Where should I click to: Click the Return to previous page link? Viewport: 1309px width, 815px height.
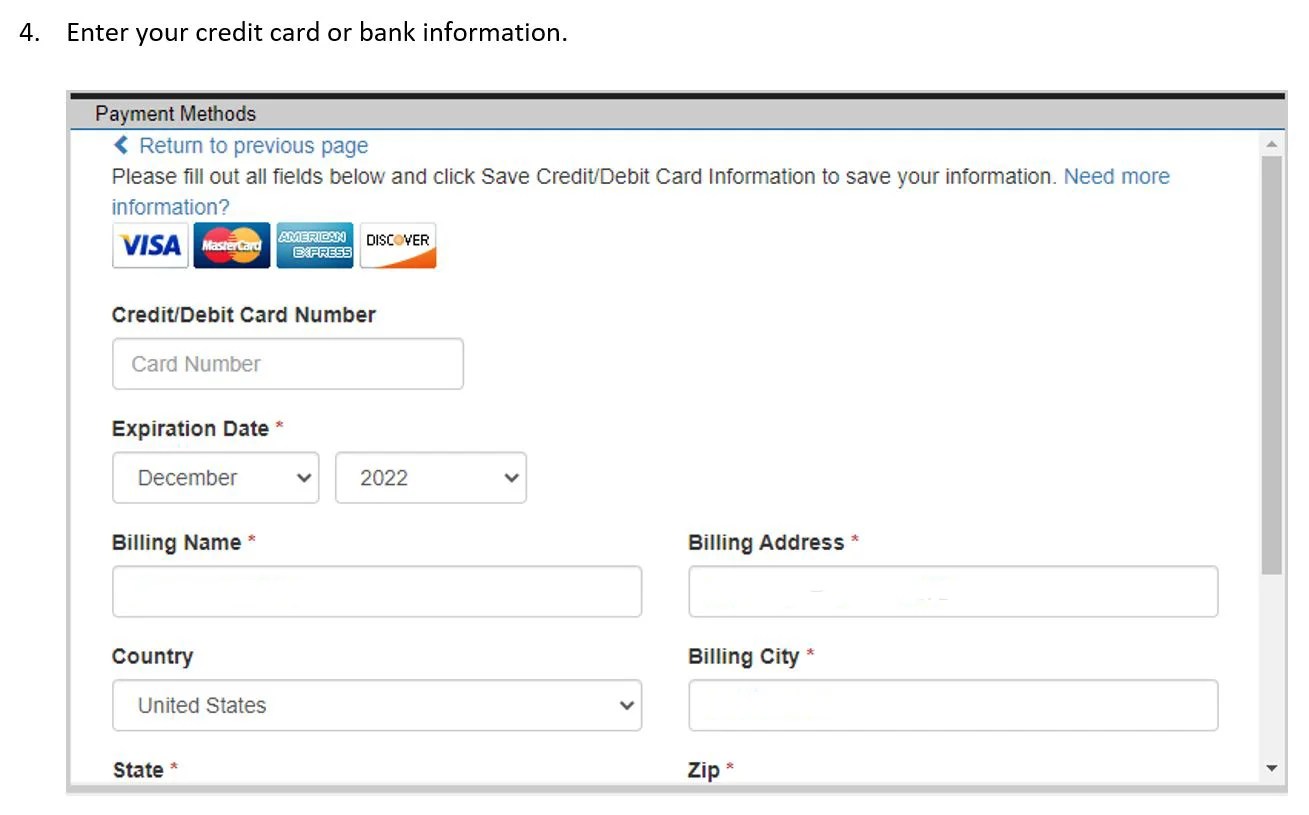click(253, 145)
